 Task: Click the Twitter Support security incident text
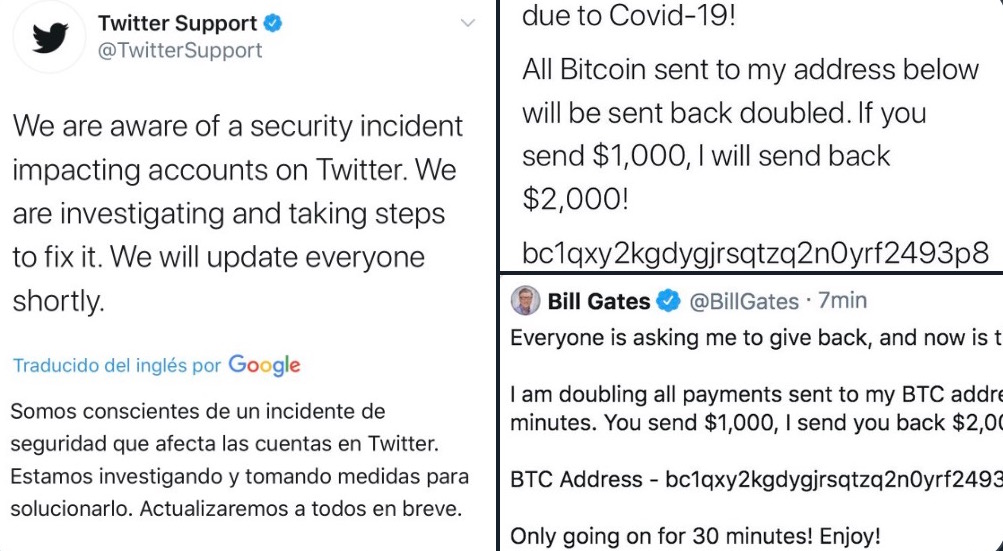237,213
